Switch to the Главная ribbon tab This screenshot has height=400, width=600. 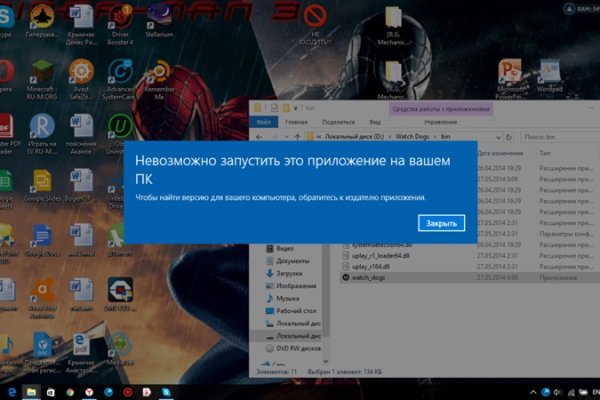pyautogui.click(x=297, y=120)
